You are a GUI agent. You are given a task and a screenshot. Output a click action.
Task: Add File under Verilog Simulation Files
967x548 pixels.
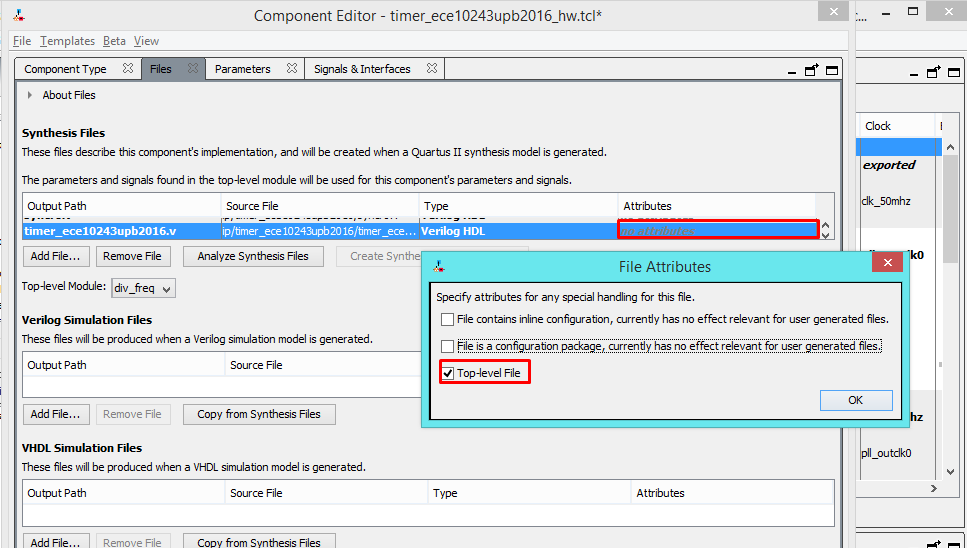click(x=56, y=414)
